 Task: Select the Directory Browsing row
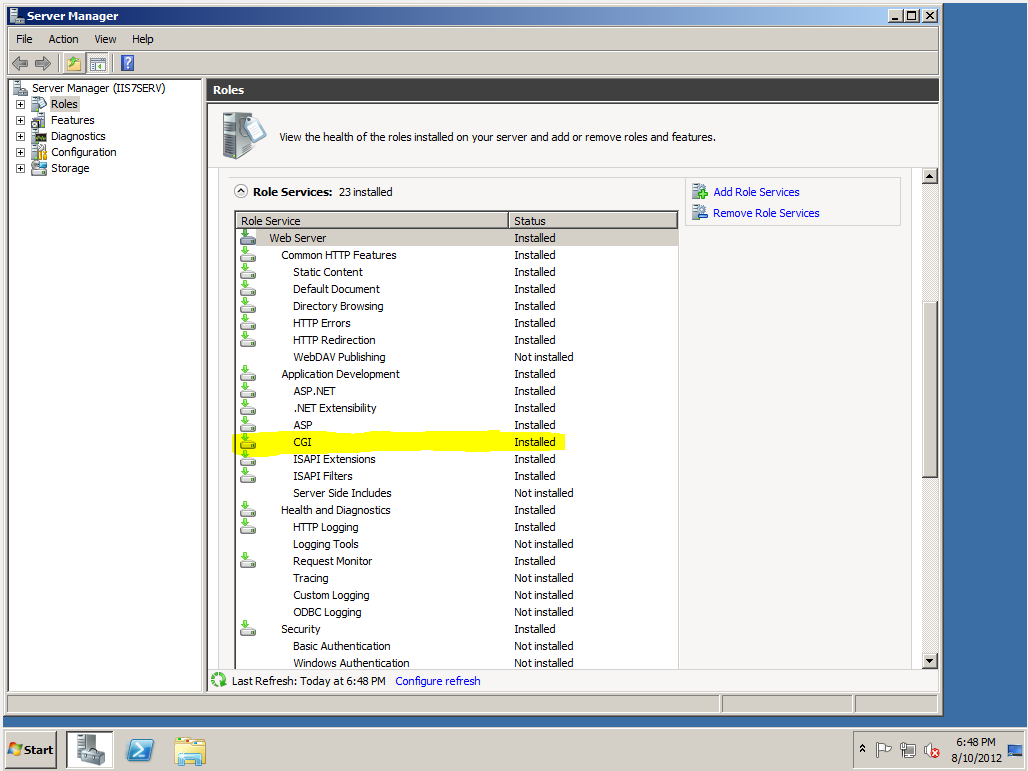[457, 306]
